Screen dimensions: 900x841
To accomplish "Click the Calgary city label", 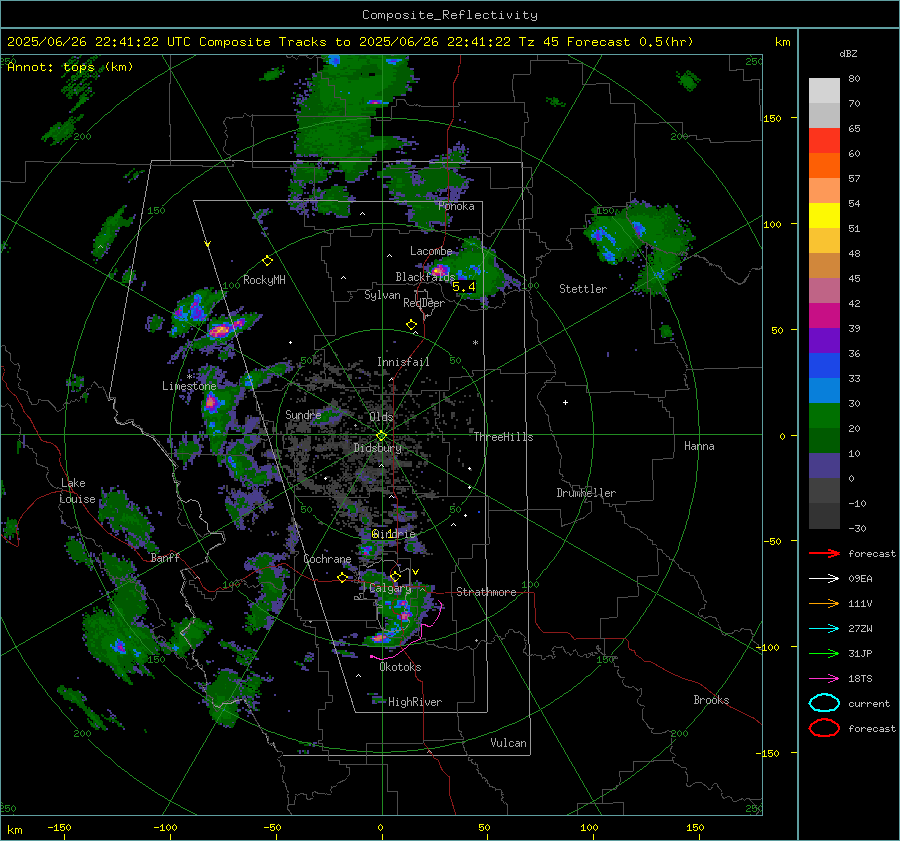I will tap(390, 588).
